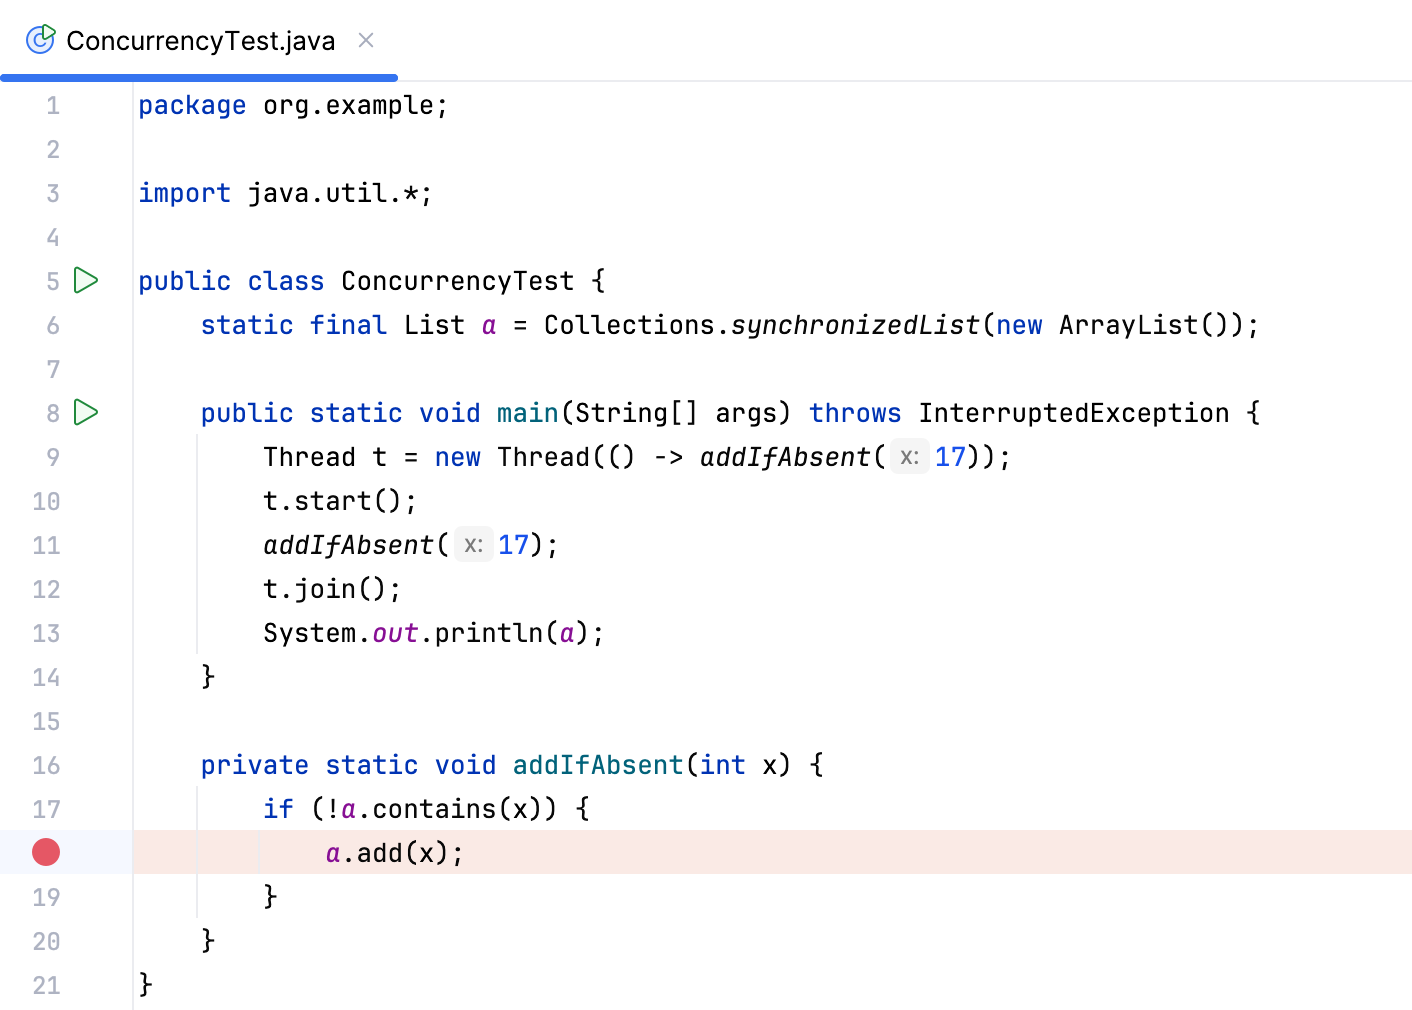Close the ConcurrencyTest.java tab
Image resolution: width=1412 pixels, height=1010 pixels.
[365, 39]
